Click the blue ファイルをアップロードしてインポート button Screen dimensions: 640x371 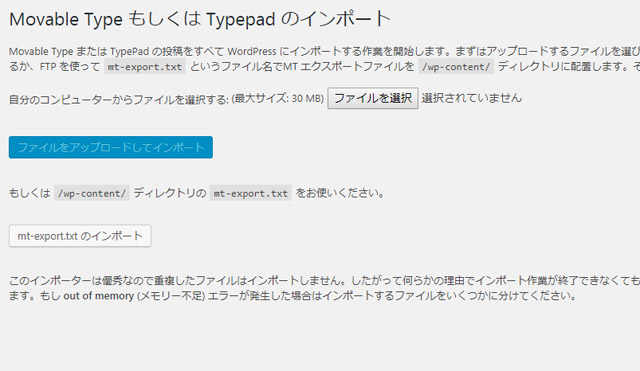point(111,147)
